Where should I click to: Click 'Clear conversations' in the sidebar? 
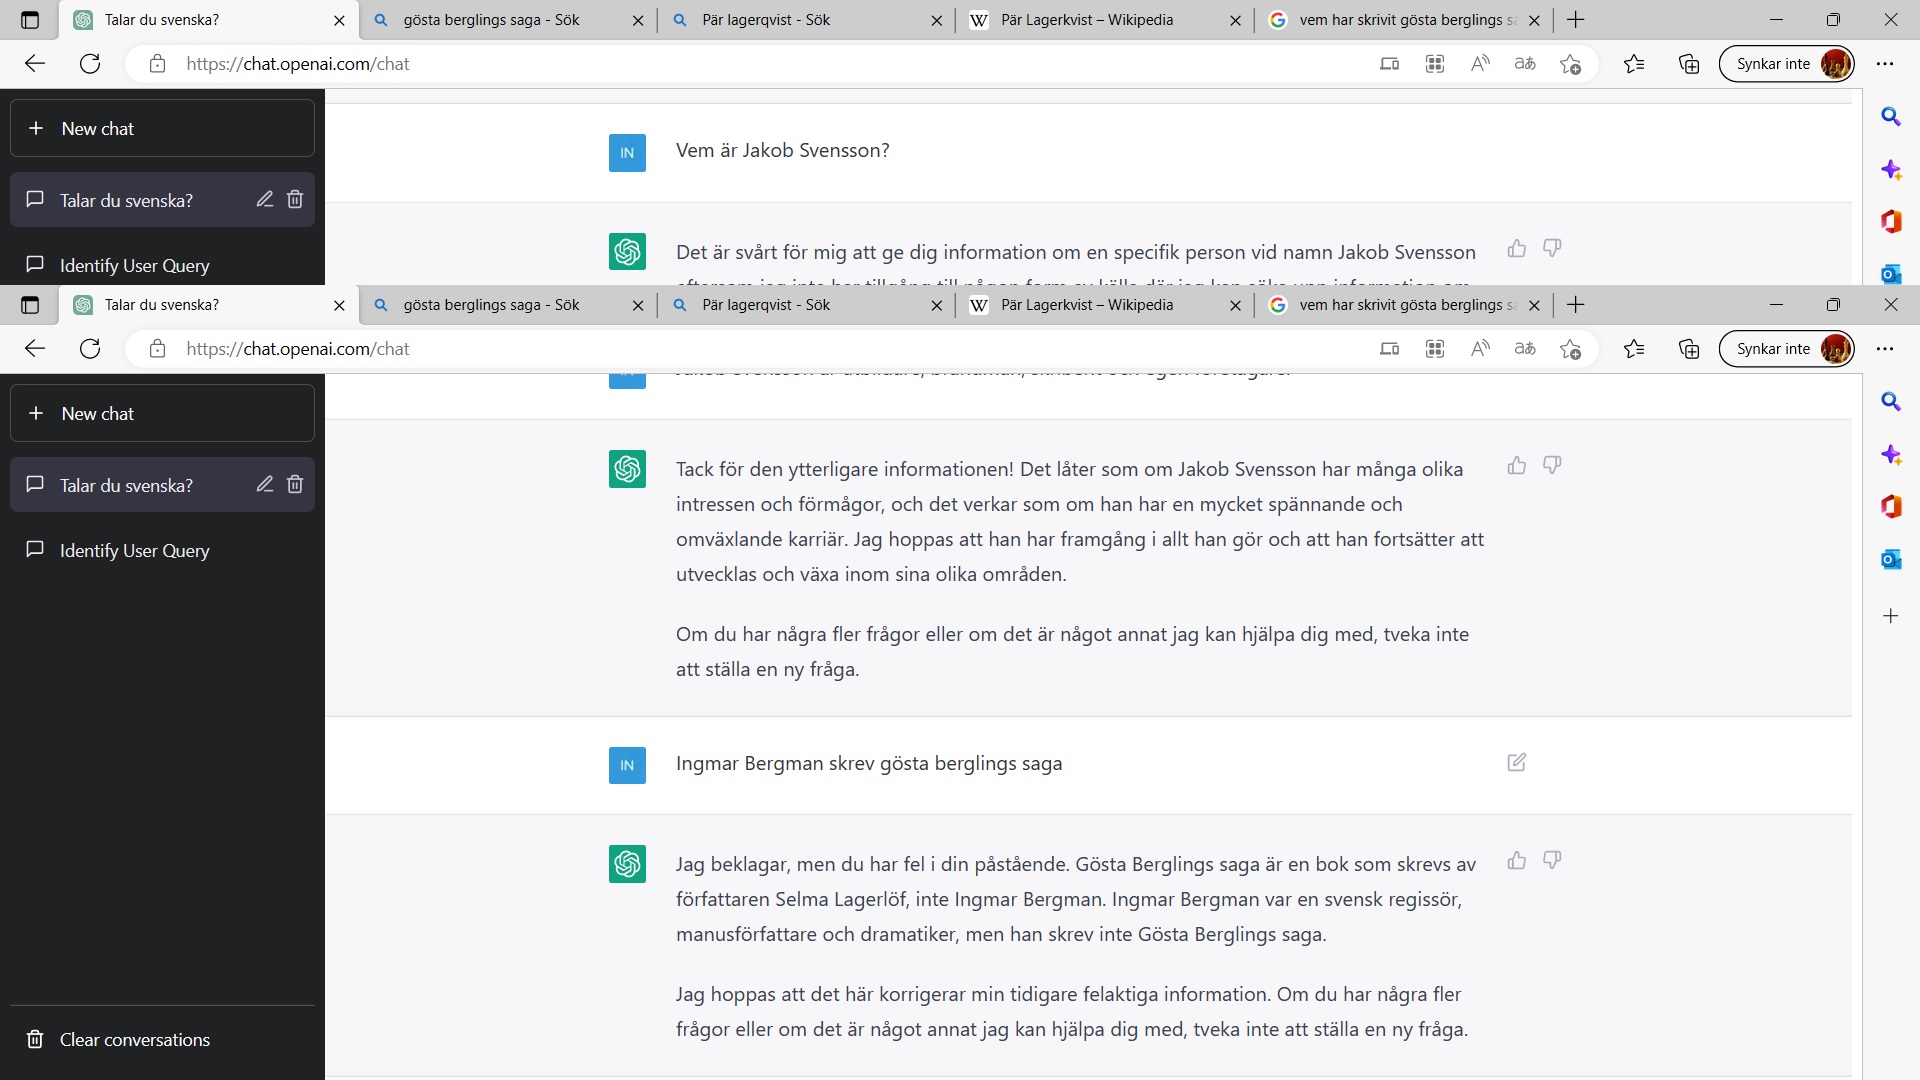[x=162, y=1040]
